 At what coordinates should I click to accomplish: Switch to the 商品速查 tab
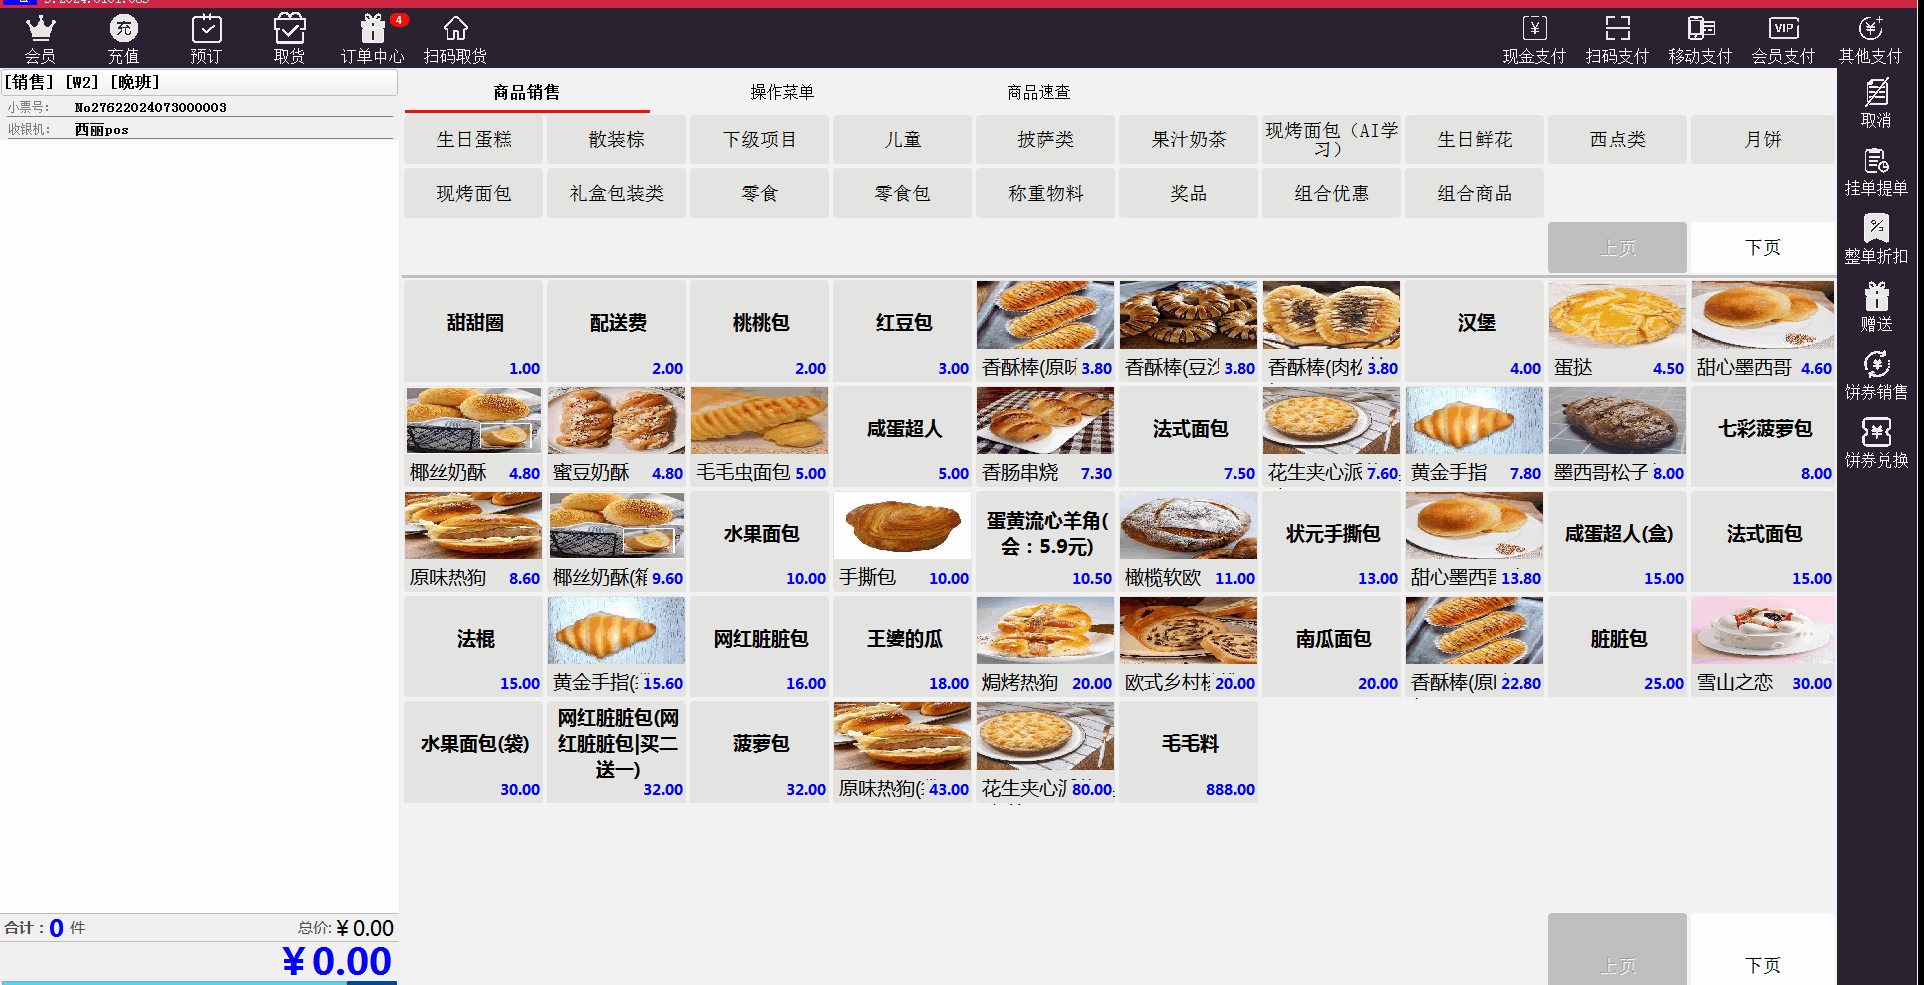tap(1038, 92)
